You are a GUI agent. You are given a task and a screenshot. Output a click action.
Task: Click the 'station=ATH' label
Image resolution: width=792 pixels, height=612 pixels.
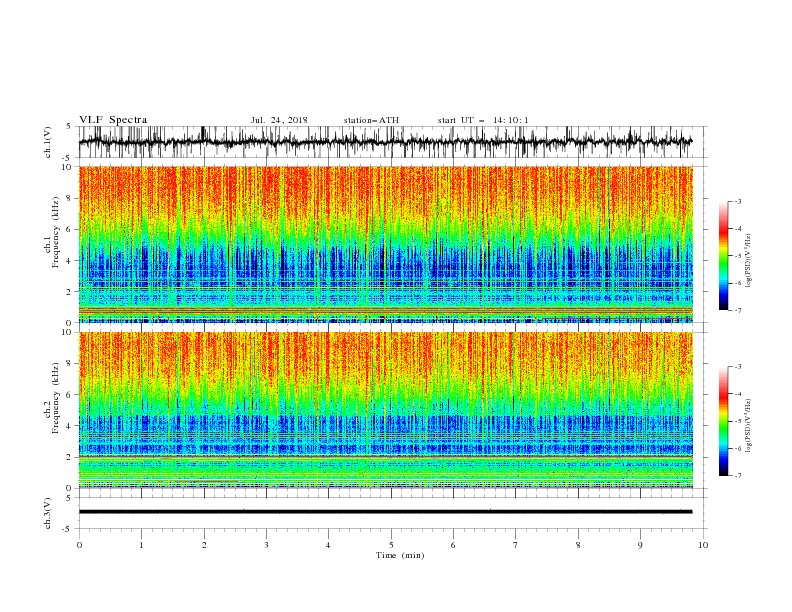point(371,120)
